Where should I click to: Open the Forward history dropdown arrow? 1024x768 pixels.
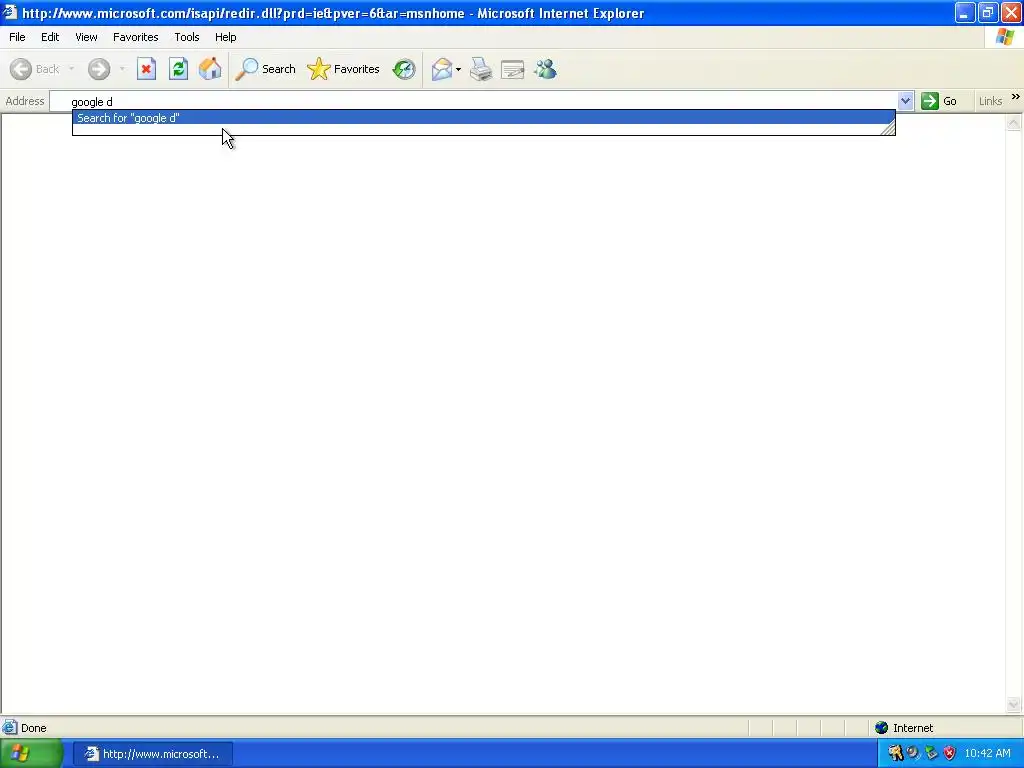pos(122,69)
